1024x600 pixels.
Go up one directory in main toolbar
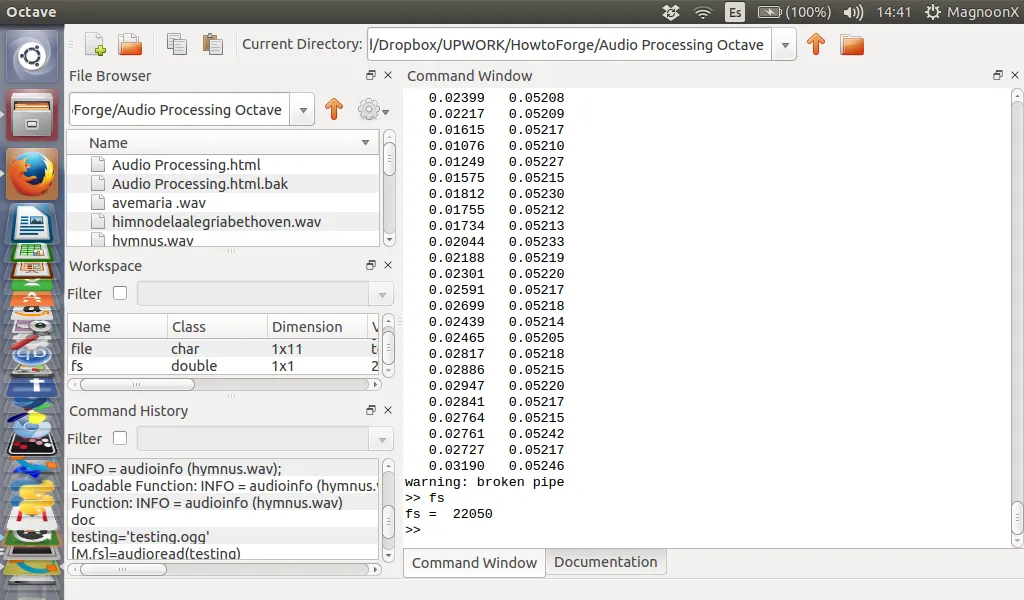(816, 44)
